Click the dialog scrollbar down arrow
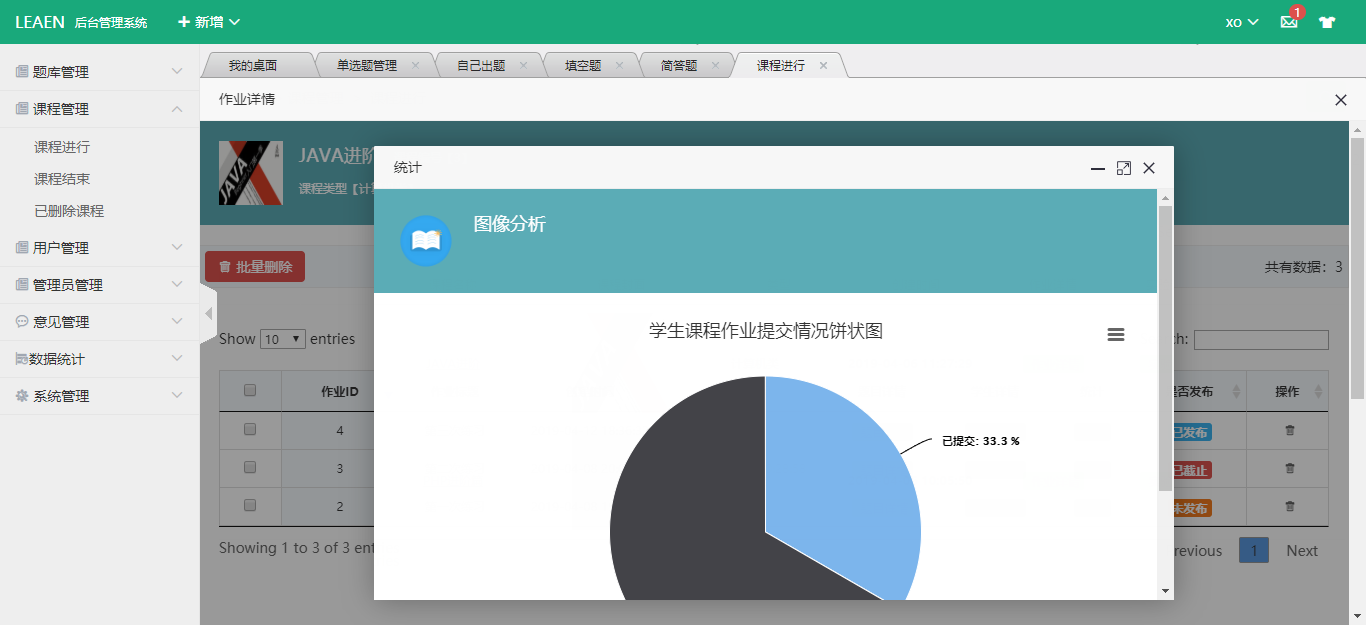The height and width of the screenshot is (625, 1366). [x=1165, y=591]
